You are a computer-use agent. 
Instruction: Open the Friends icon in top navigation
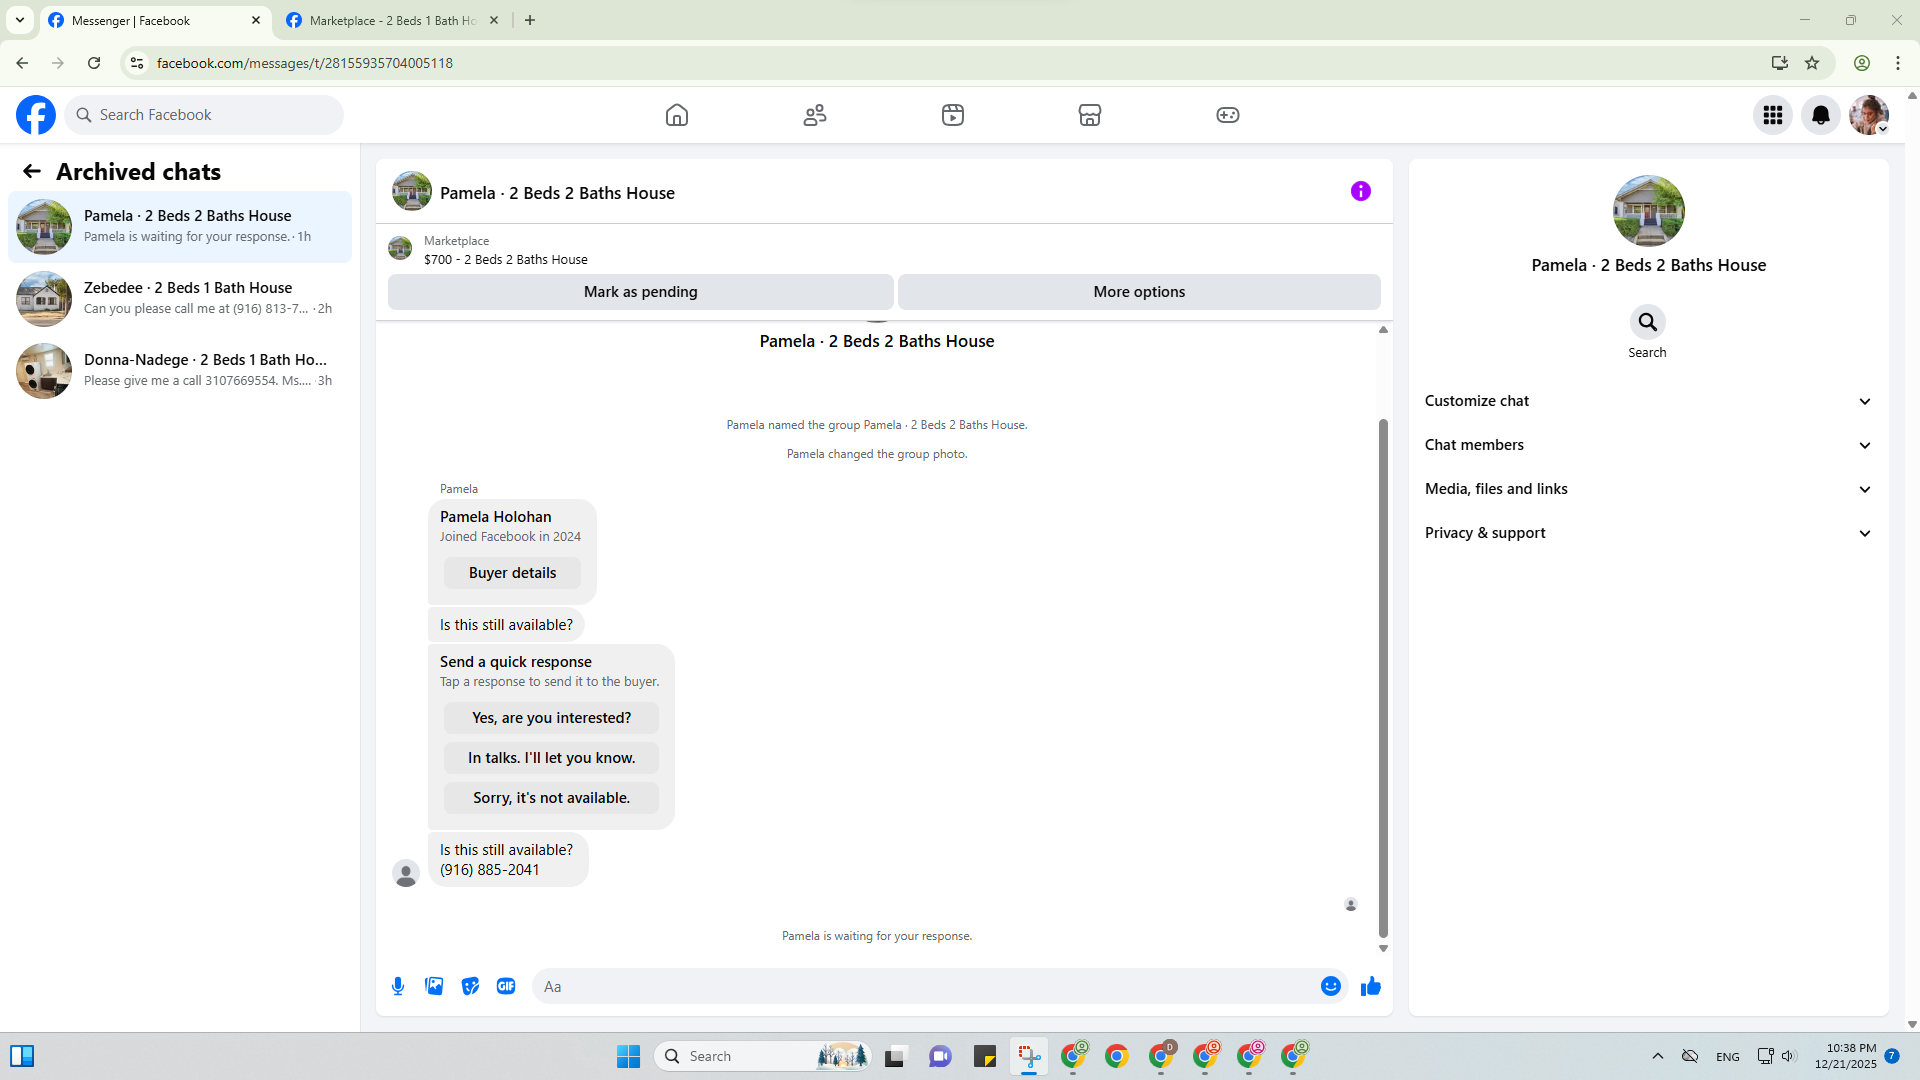pos(815,115)
